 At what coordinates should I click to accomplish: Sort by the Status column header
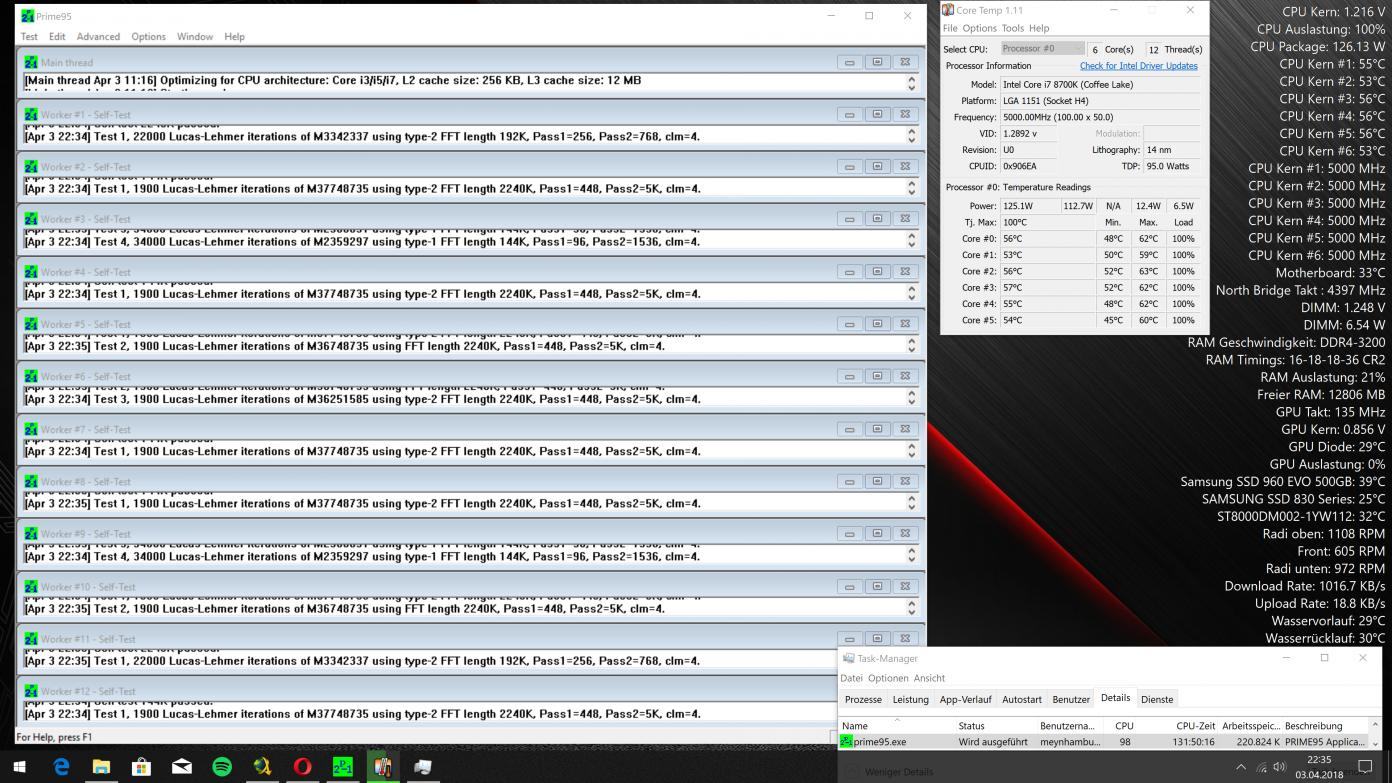pyautogui.click(x=995, y=725)
